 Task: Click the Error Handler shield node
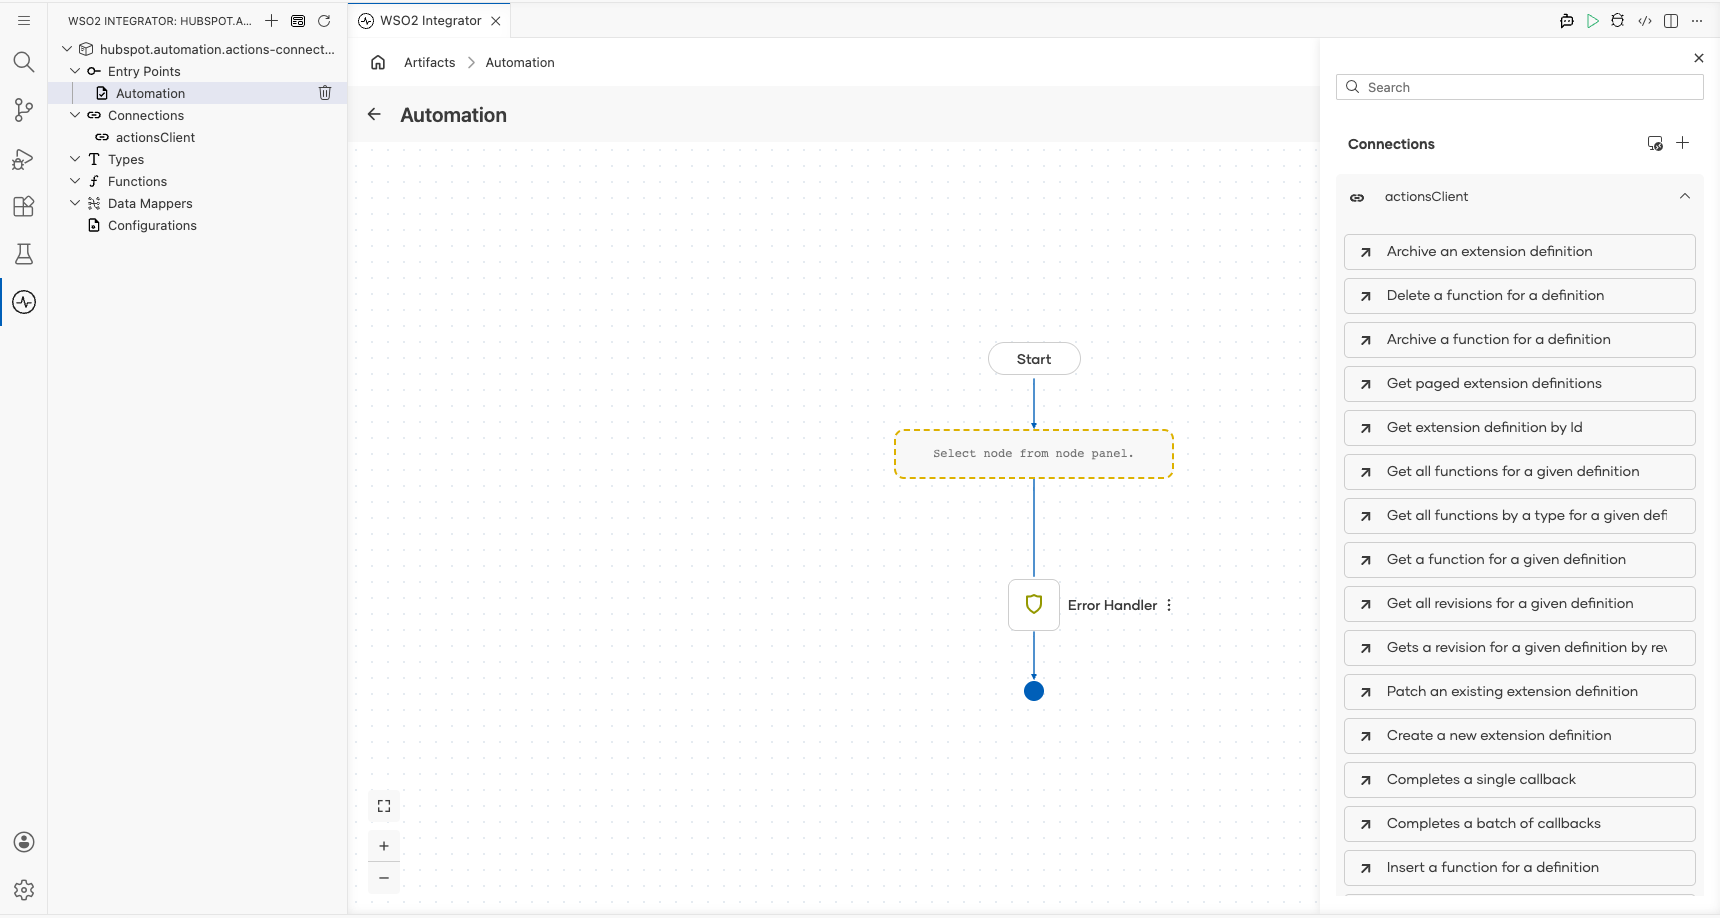click(x=1034, y=605)
